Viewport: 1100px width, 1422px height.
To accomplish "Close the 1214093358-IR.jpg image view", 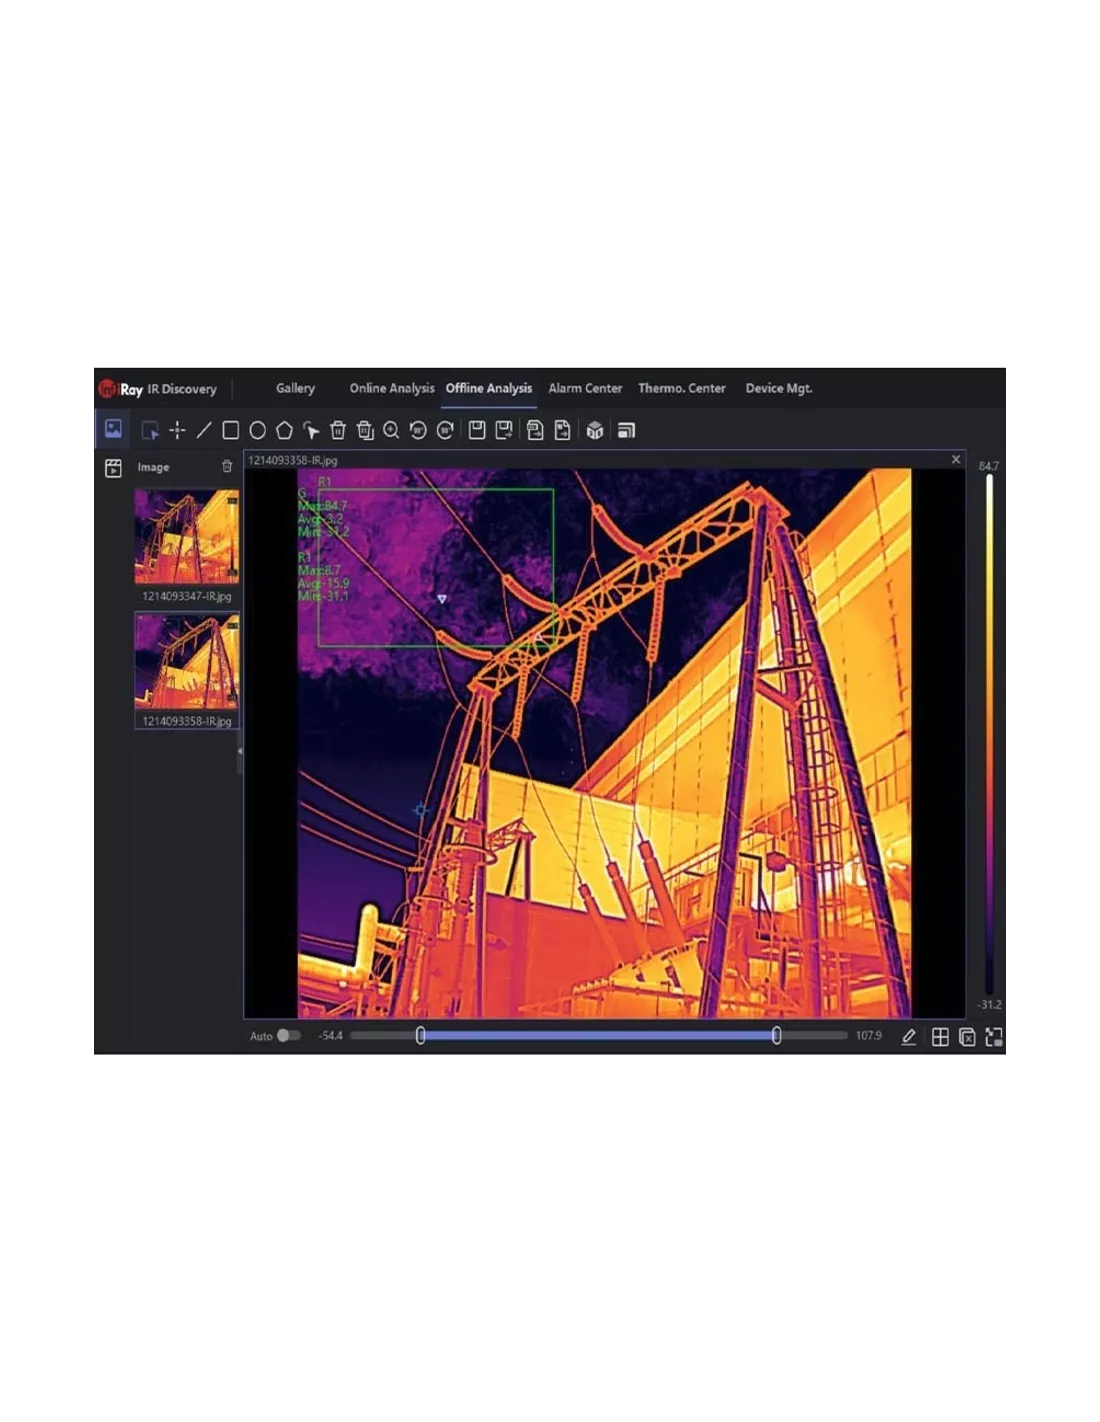I will pyautogui.click(x=956, y=460).
